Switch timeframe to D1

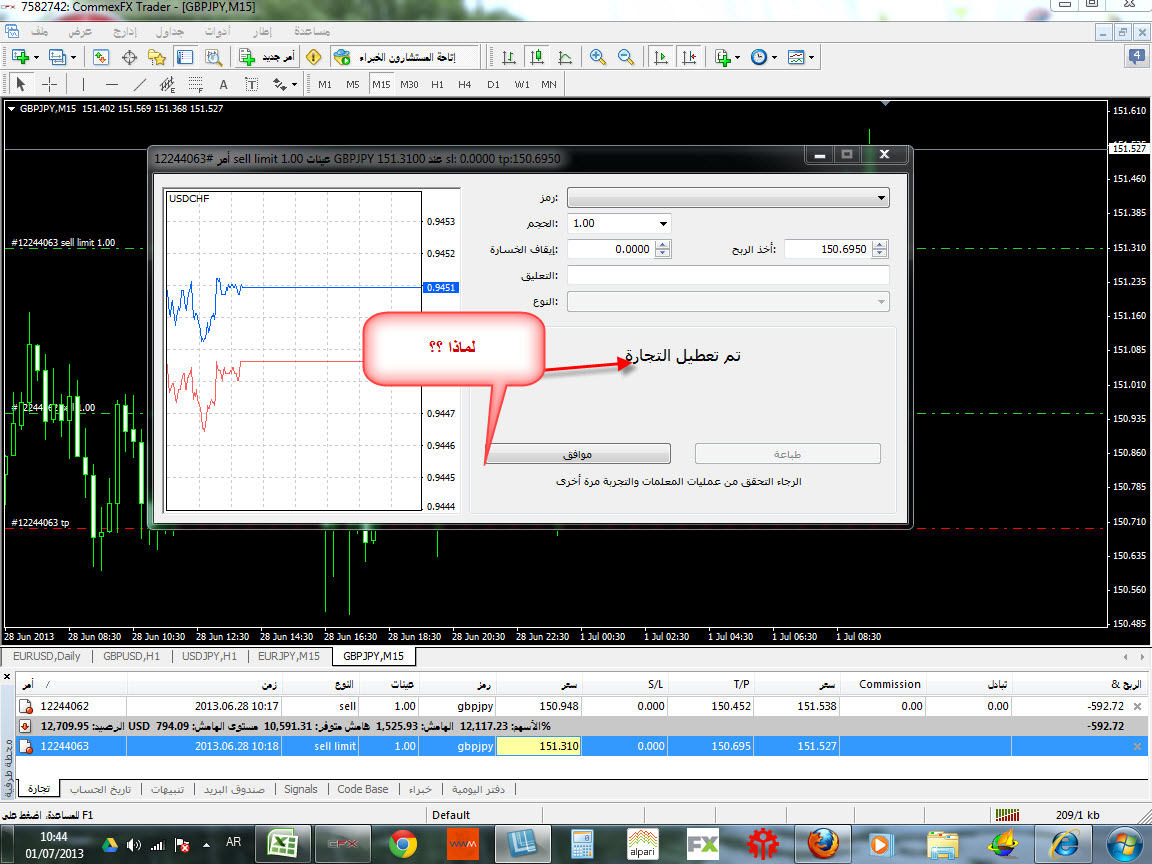(493, 84)
